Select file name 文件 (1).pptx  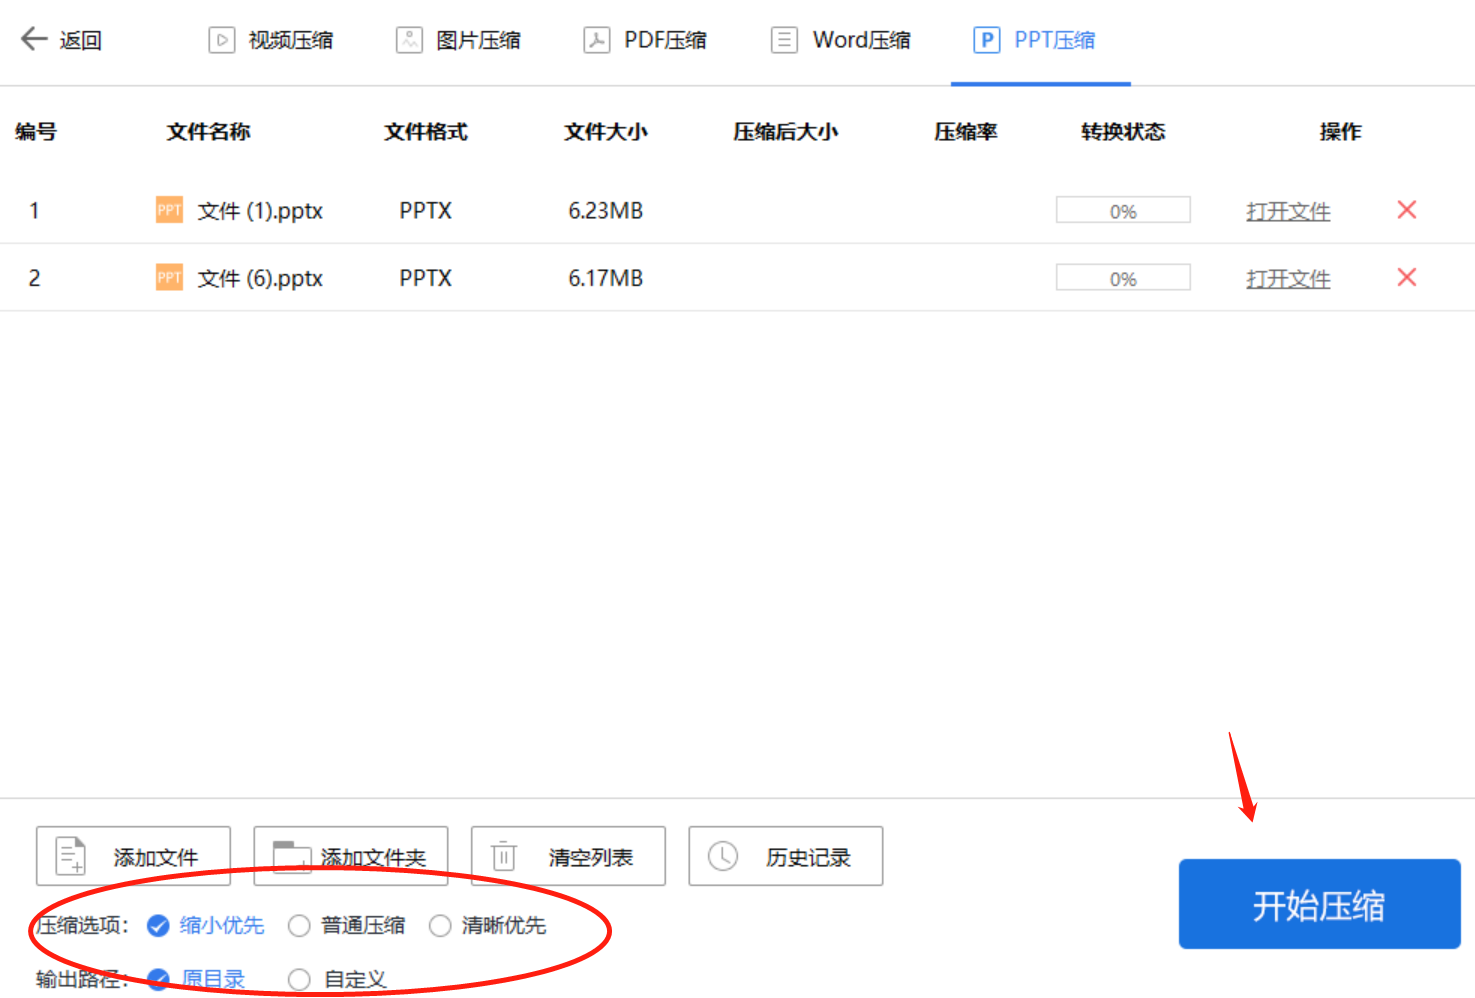(x=260, y=211)
